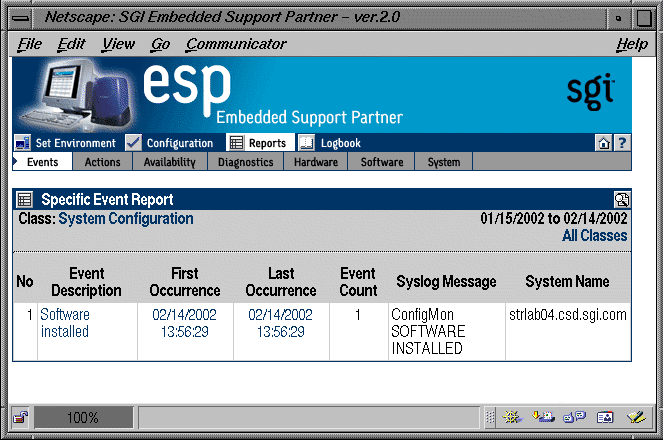Open Address Book icon in status bar

click(x=605, y=418)
